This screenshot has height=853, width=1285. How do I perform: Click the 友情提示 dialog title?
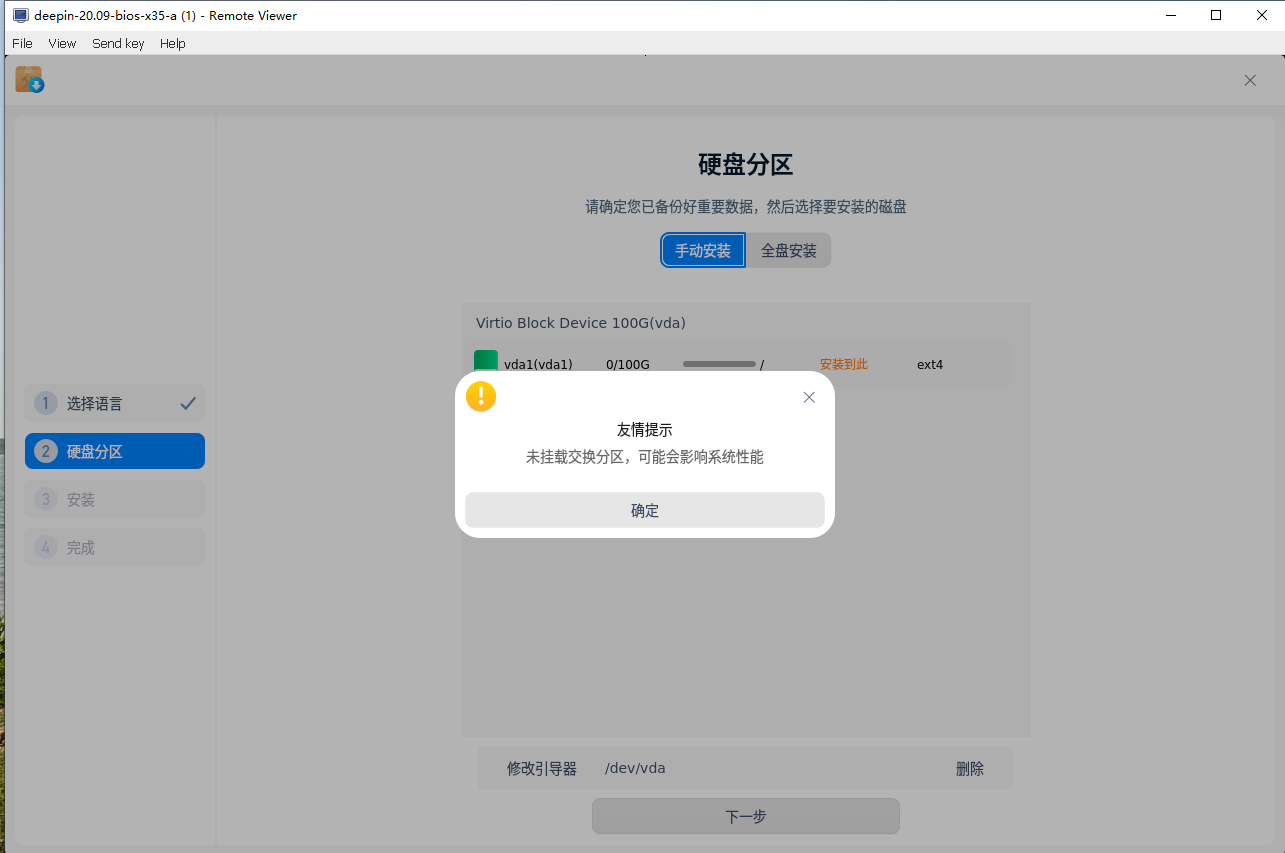coord(645,430)
